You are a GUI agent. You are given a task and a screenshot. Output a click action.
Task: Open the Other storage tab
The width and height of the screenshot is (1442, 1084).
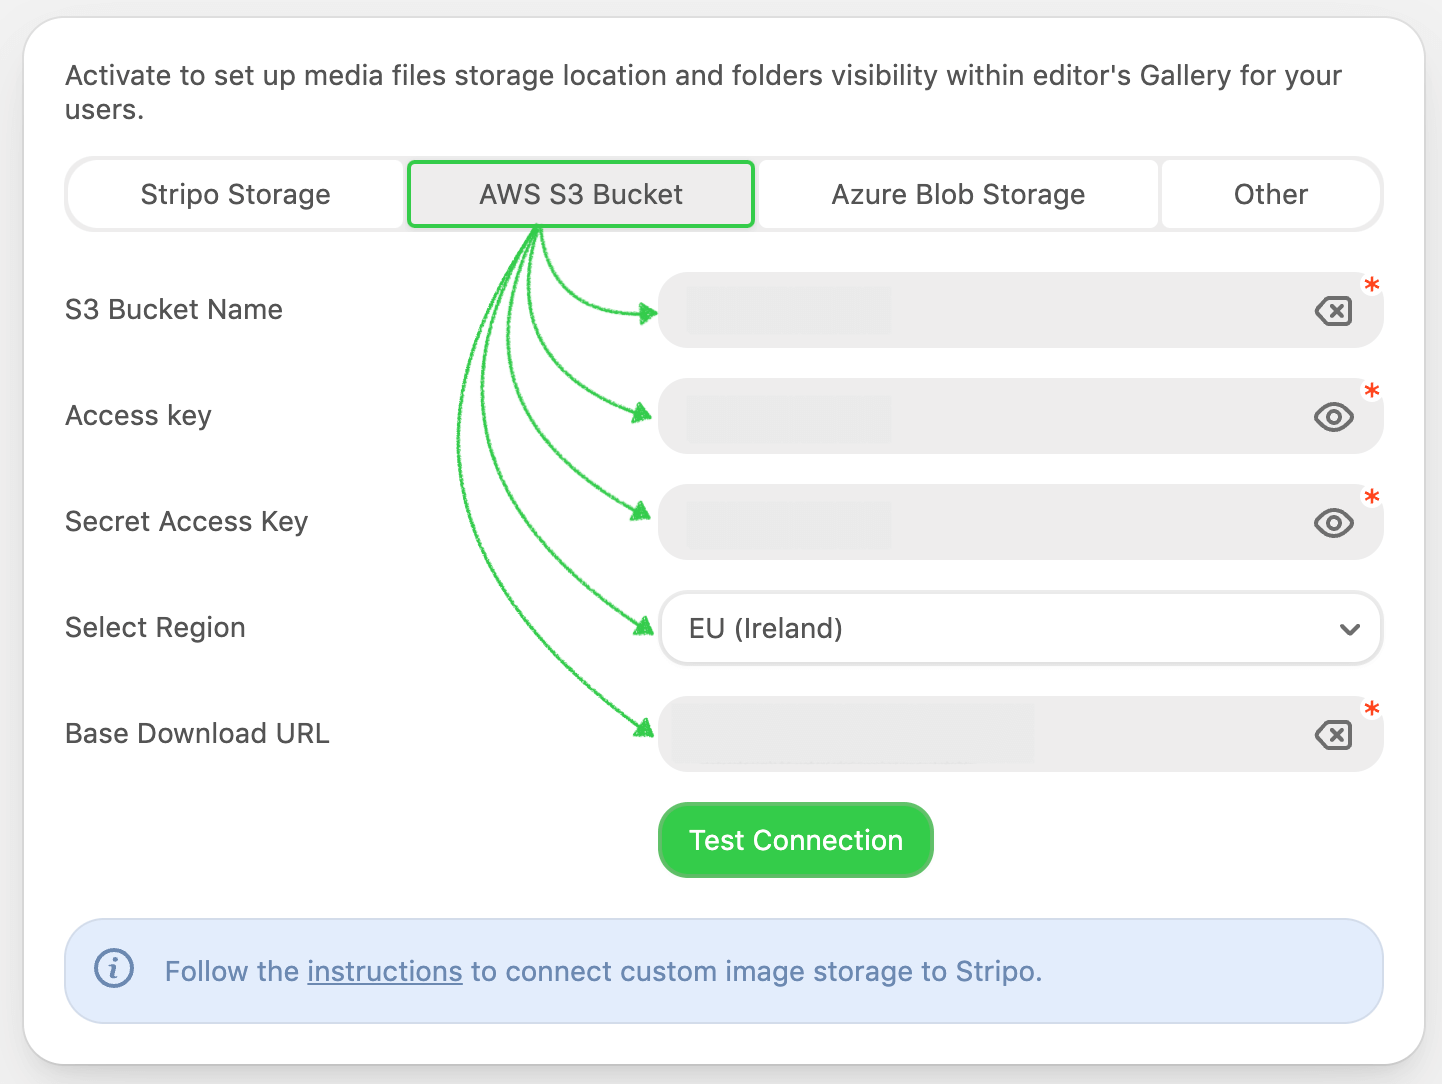click(x=1270, y=194)
